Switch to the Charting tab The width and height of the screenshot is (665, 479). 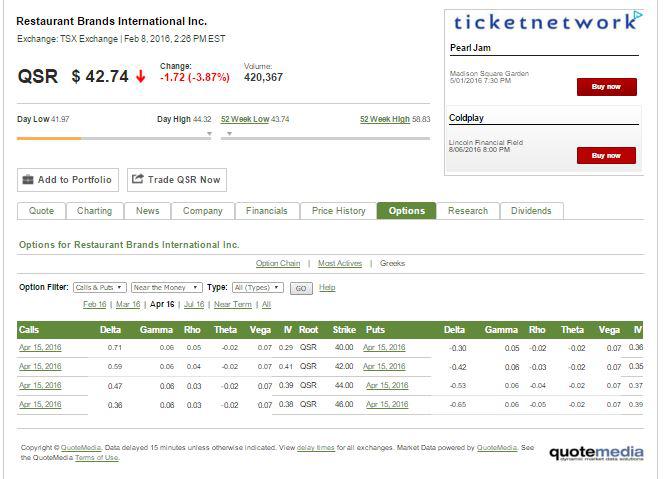[x=95, y=211]
